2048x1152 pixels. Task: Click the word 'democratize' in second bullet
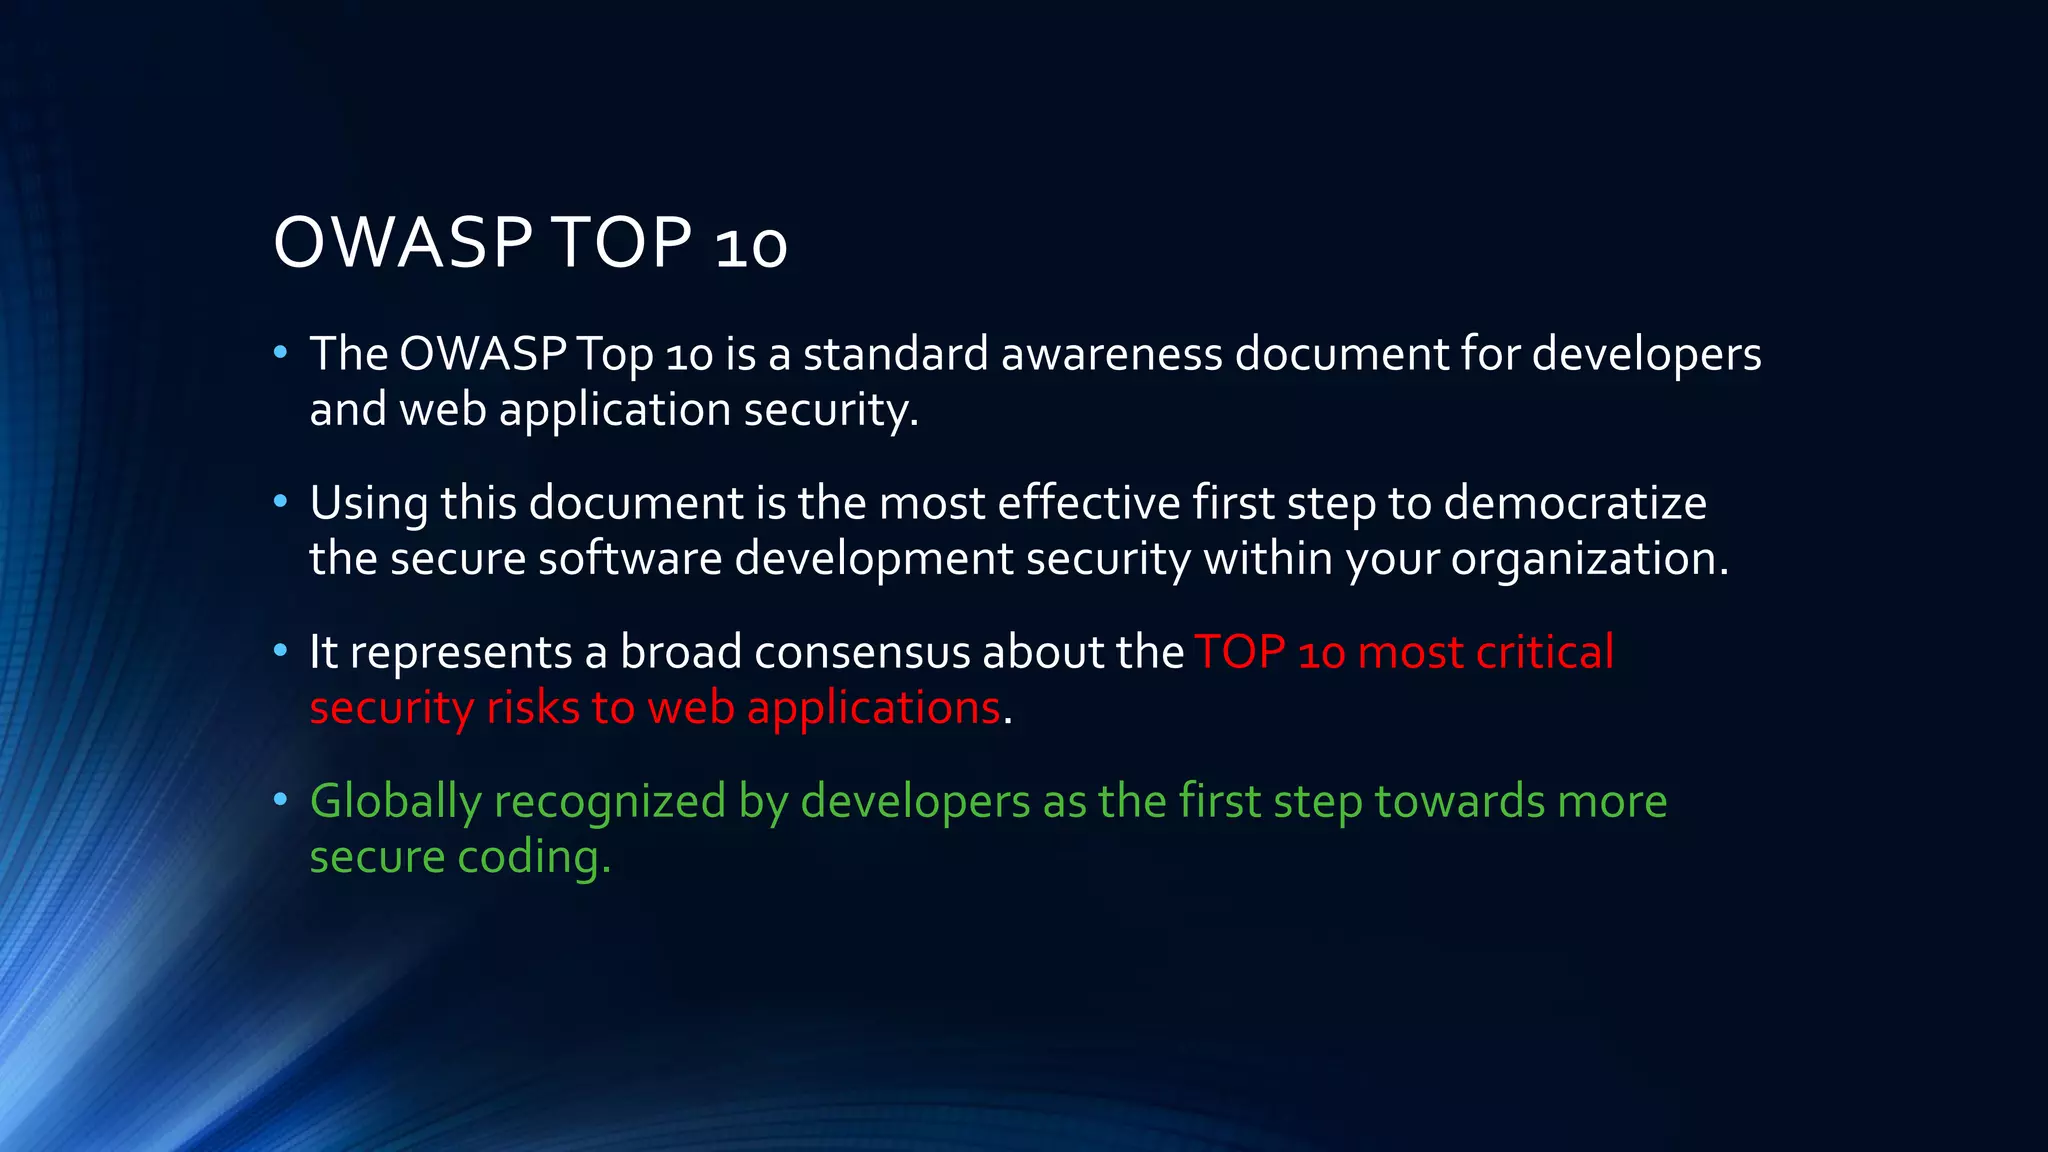coord(1575,503)
